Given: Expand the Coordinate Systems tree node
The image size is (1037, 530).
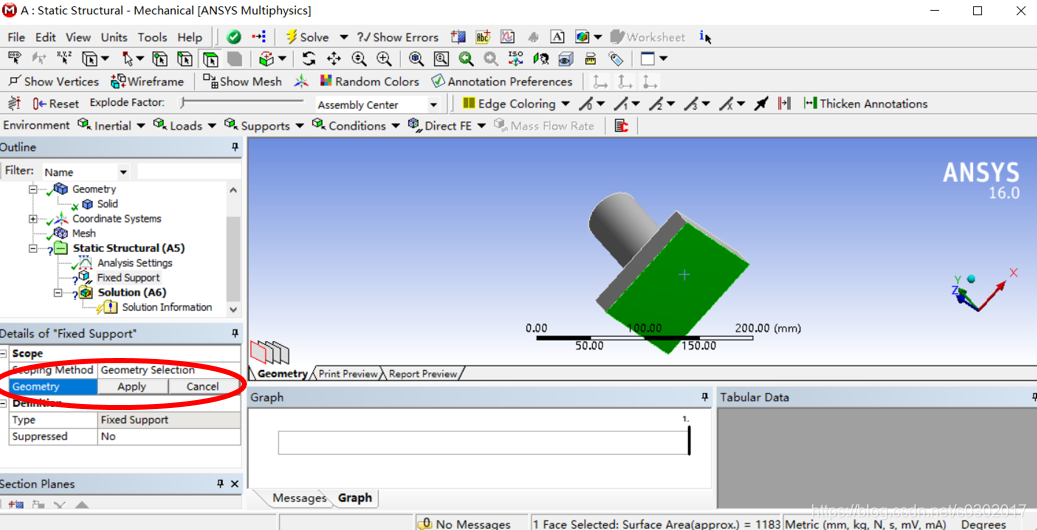Looking at the screenshot, I should click(33, 218).
